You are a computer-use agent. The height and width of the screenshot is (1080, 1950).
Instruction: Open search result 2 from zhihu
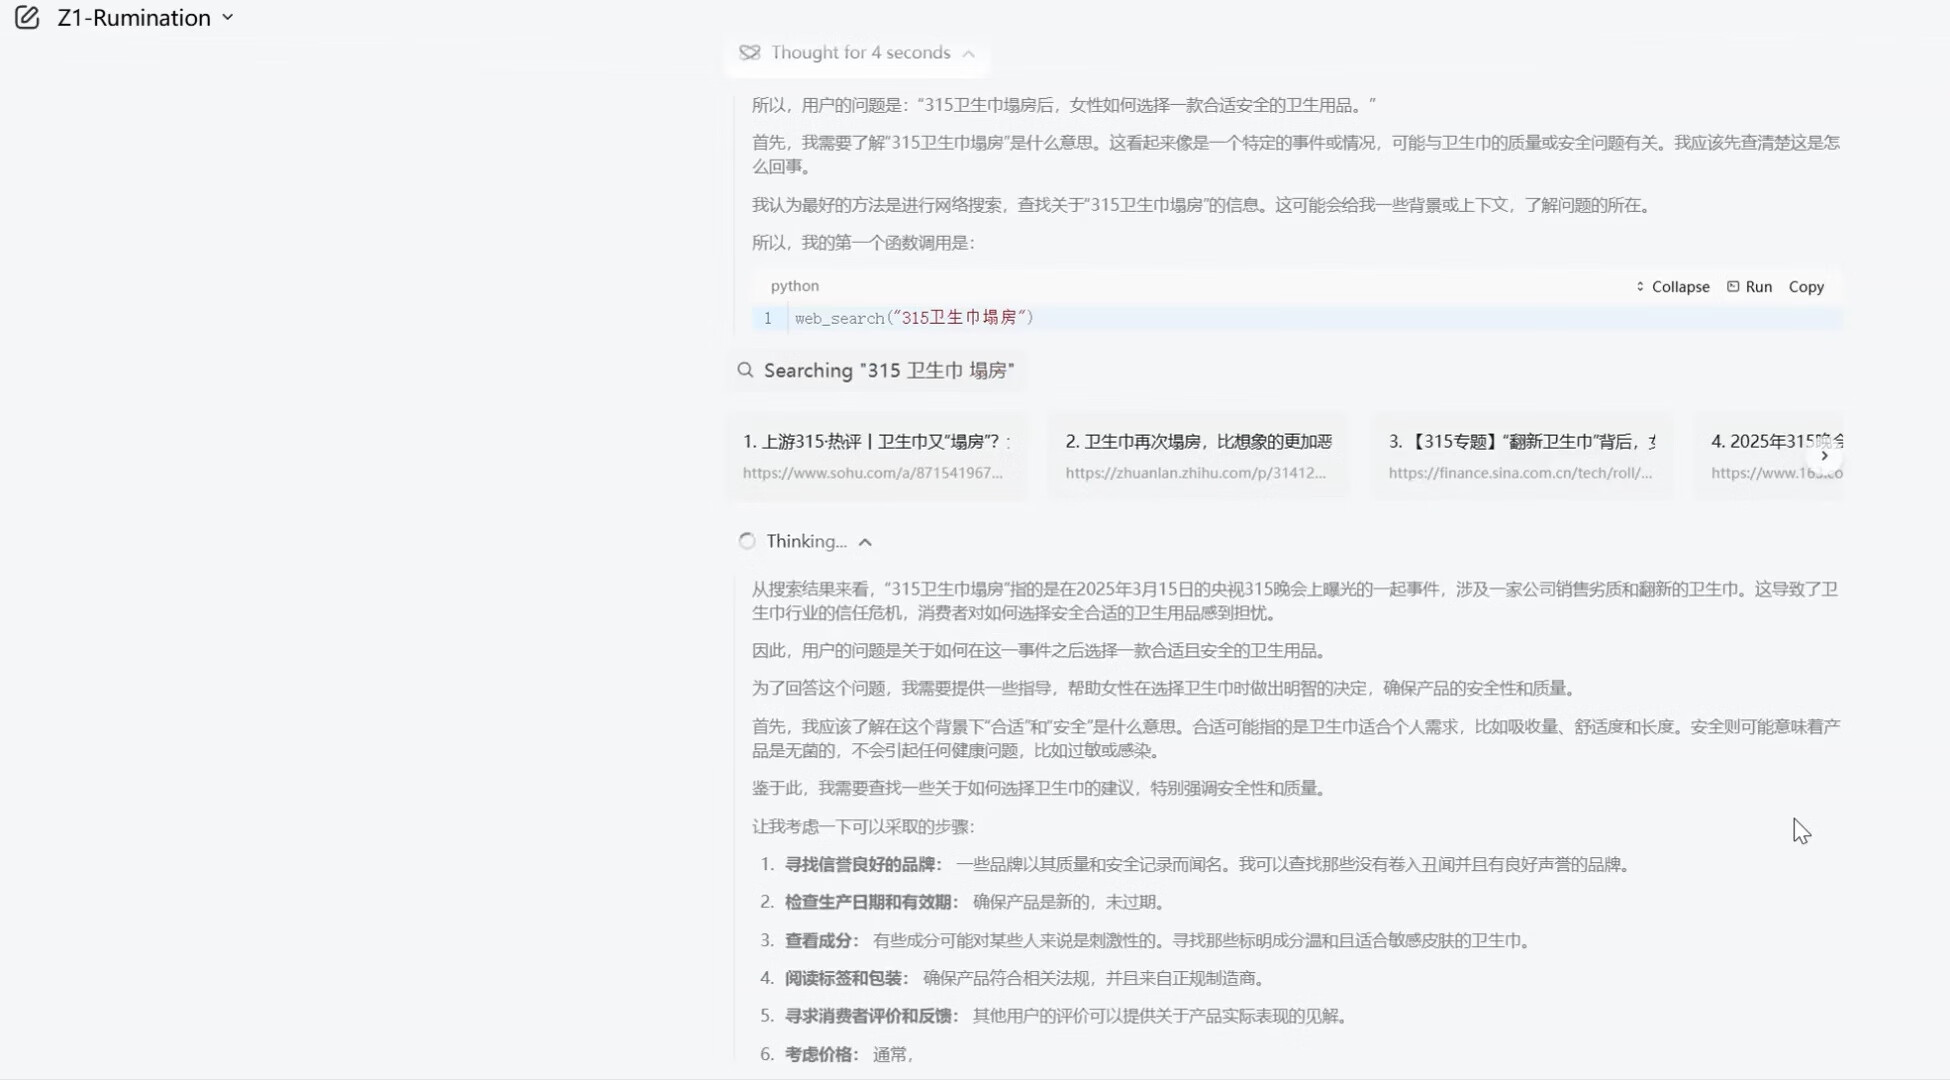point(1198,456)
